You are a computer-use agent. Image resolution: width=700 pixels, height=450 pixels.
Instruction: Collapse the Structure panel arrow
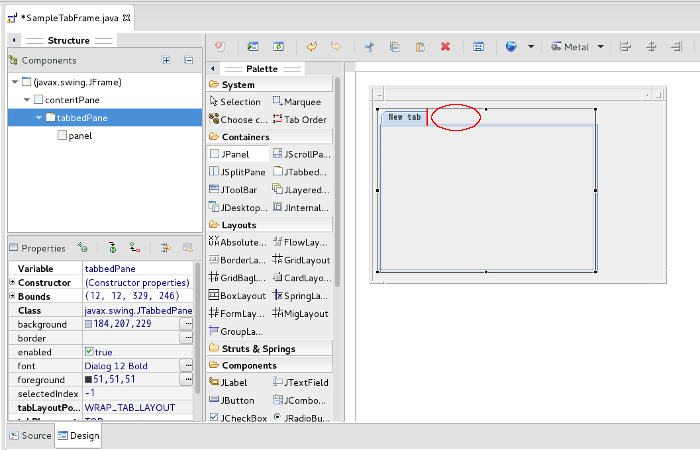point(14,40)
